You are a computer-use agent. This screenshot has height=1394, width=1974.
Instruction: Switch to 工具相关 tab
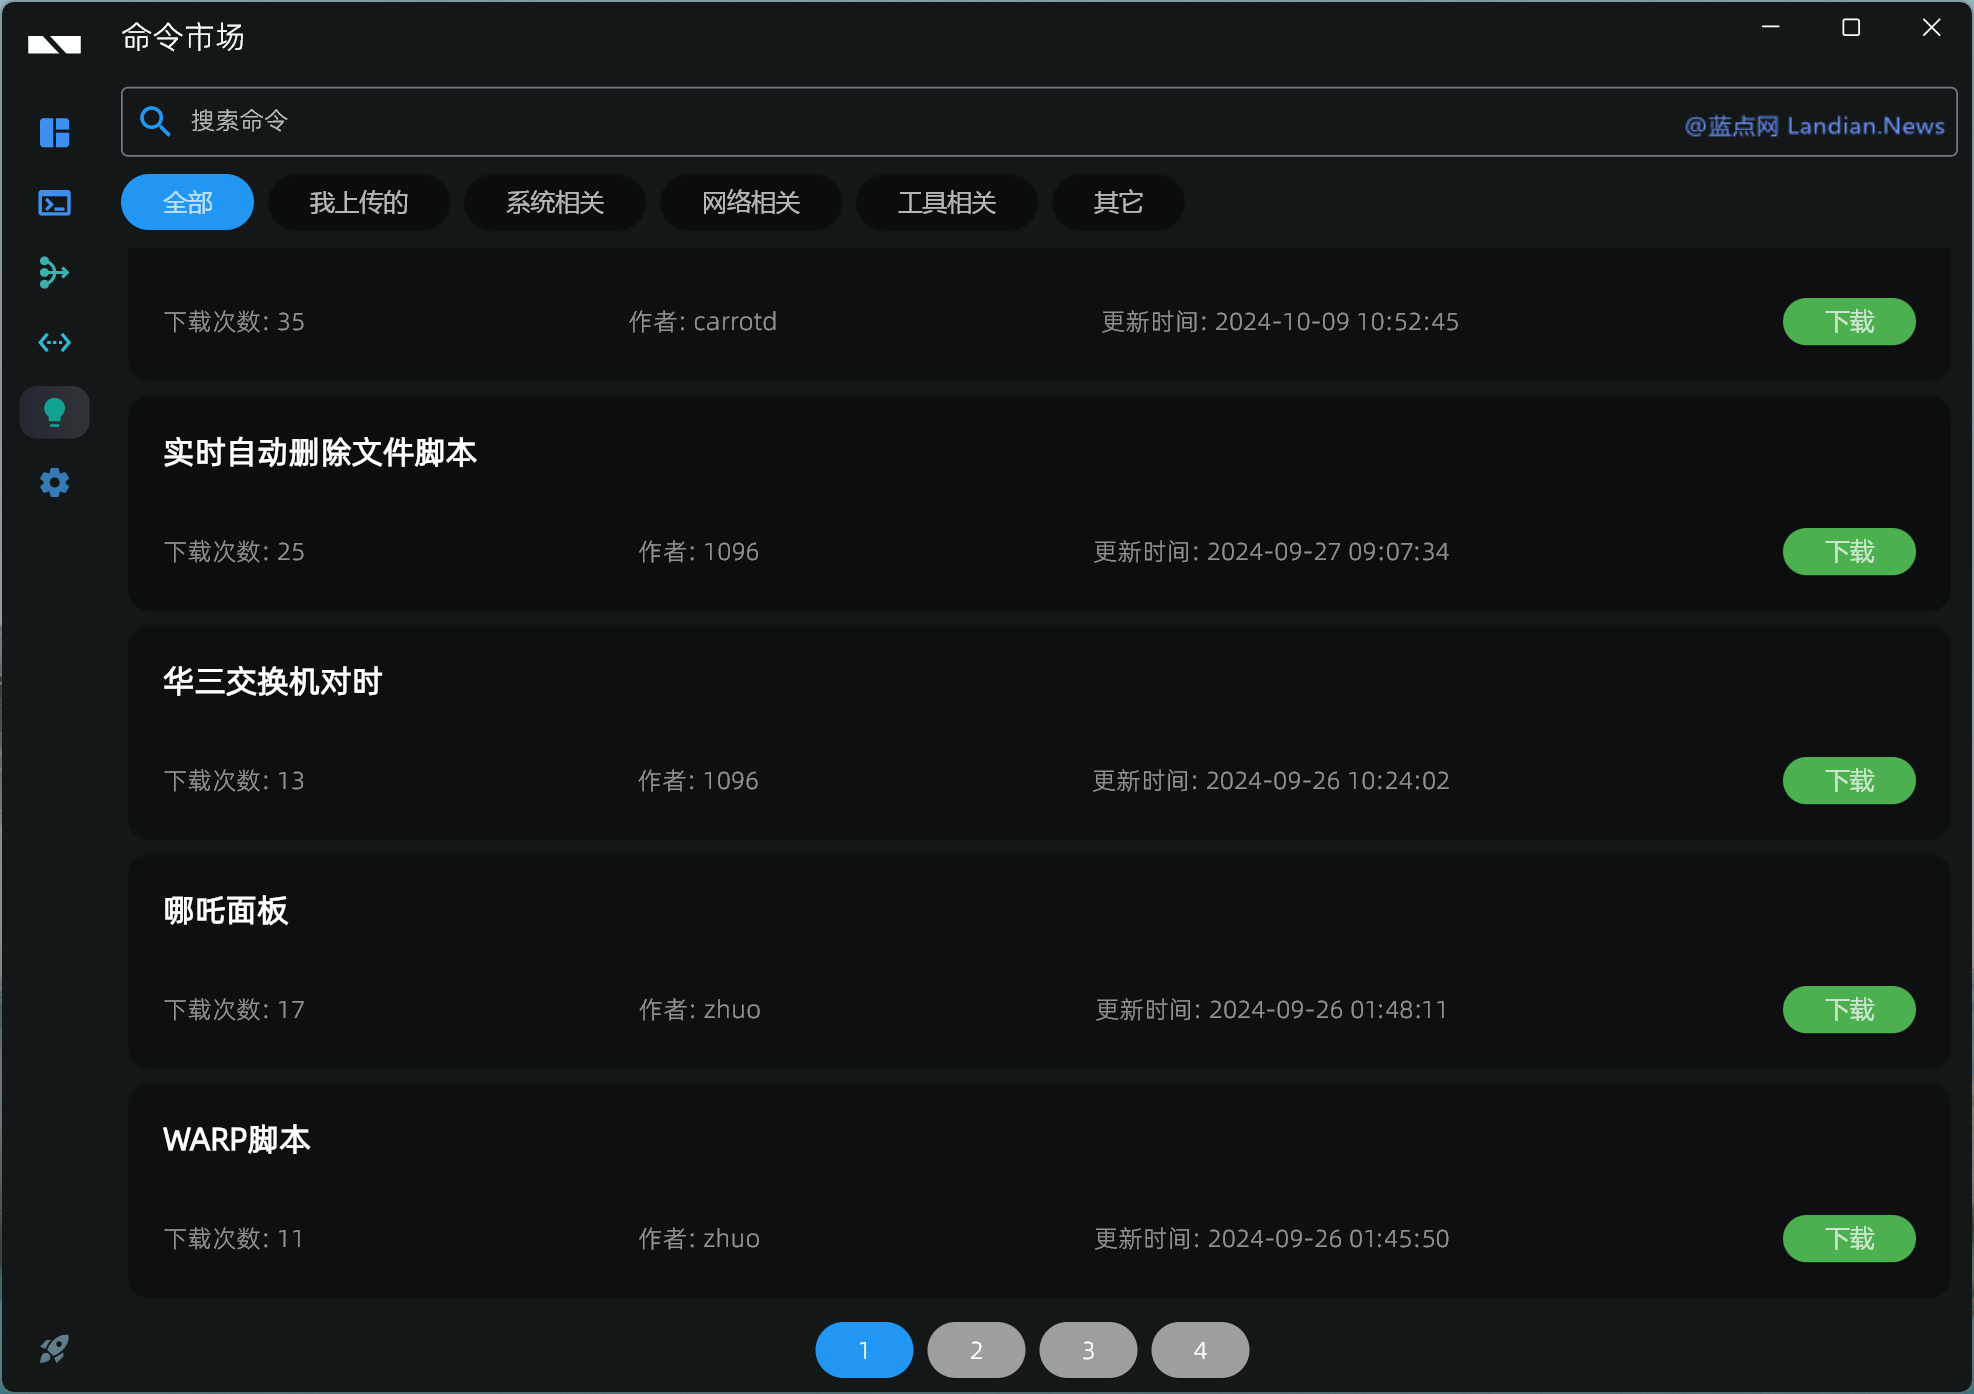[x=946, y=202]
